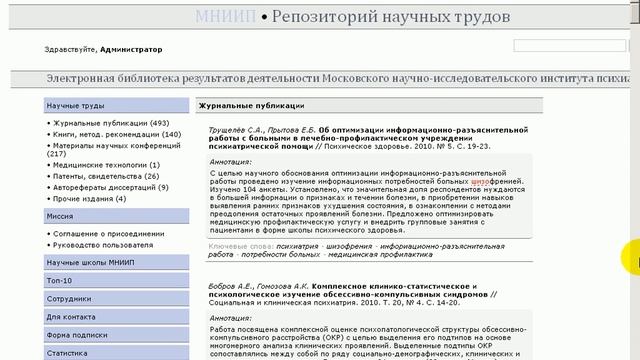Open Сотрудники menu item
Screen dimensions: 640x360
point(116,298)
